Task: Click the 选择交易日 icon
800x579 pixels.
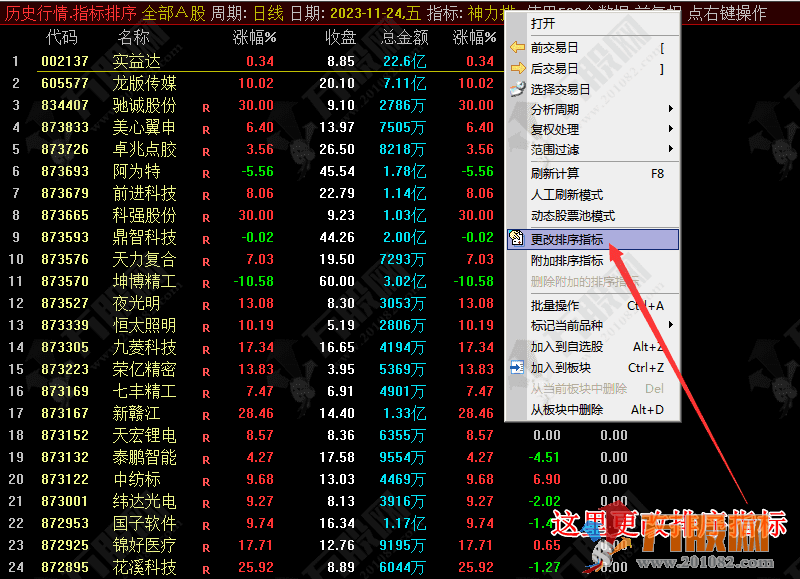Action: click(x=517, y=89)
